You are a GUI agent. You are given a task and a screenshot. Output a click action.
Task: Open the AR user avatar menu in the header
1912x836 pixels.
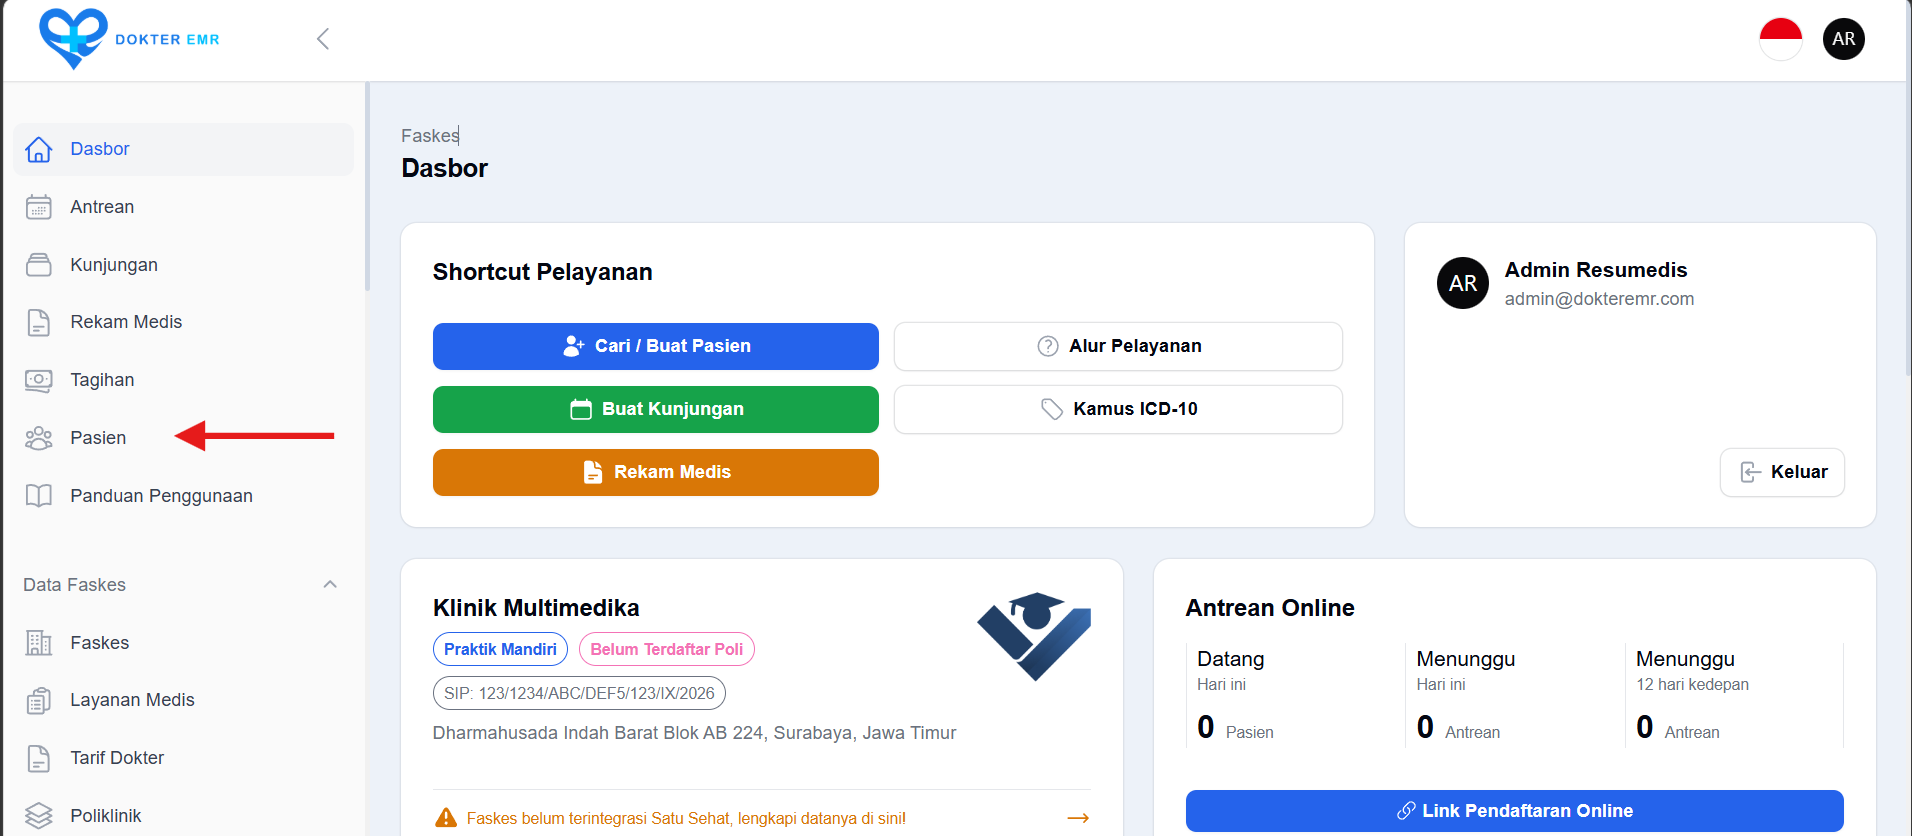point(1843,39)
